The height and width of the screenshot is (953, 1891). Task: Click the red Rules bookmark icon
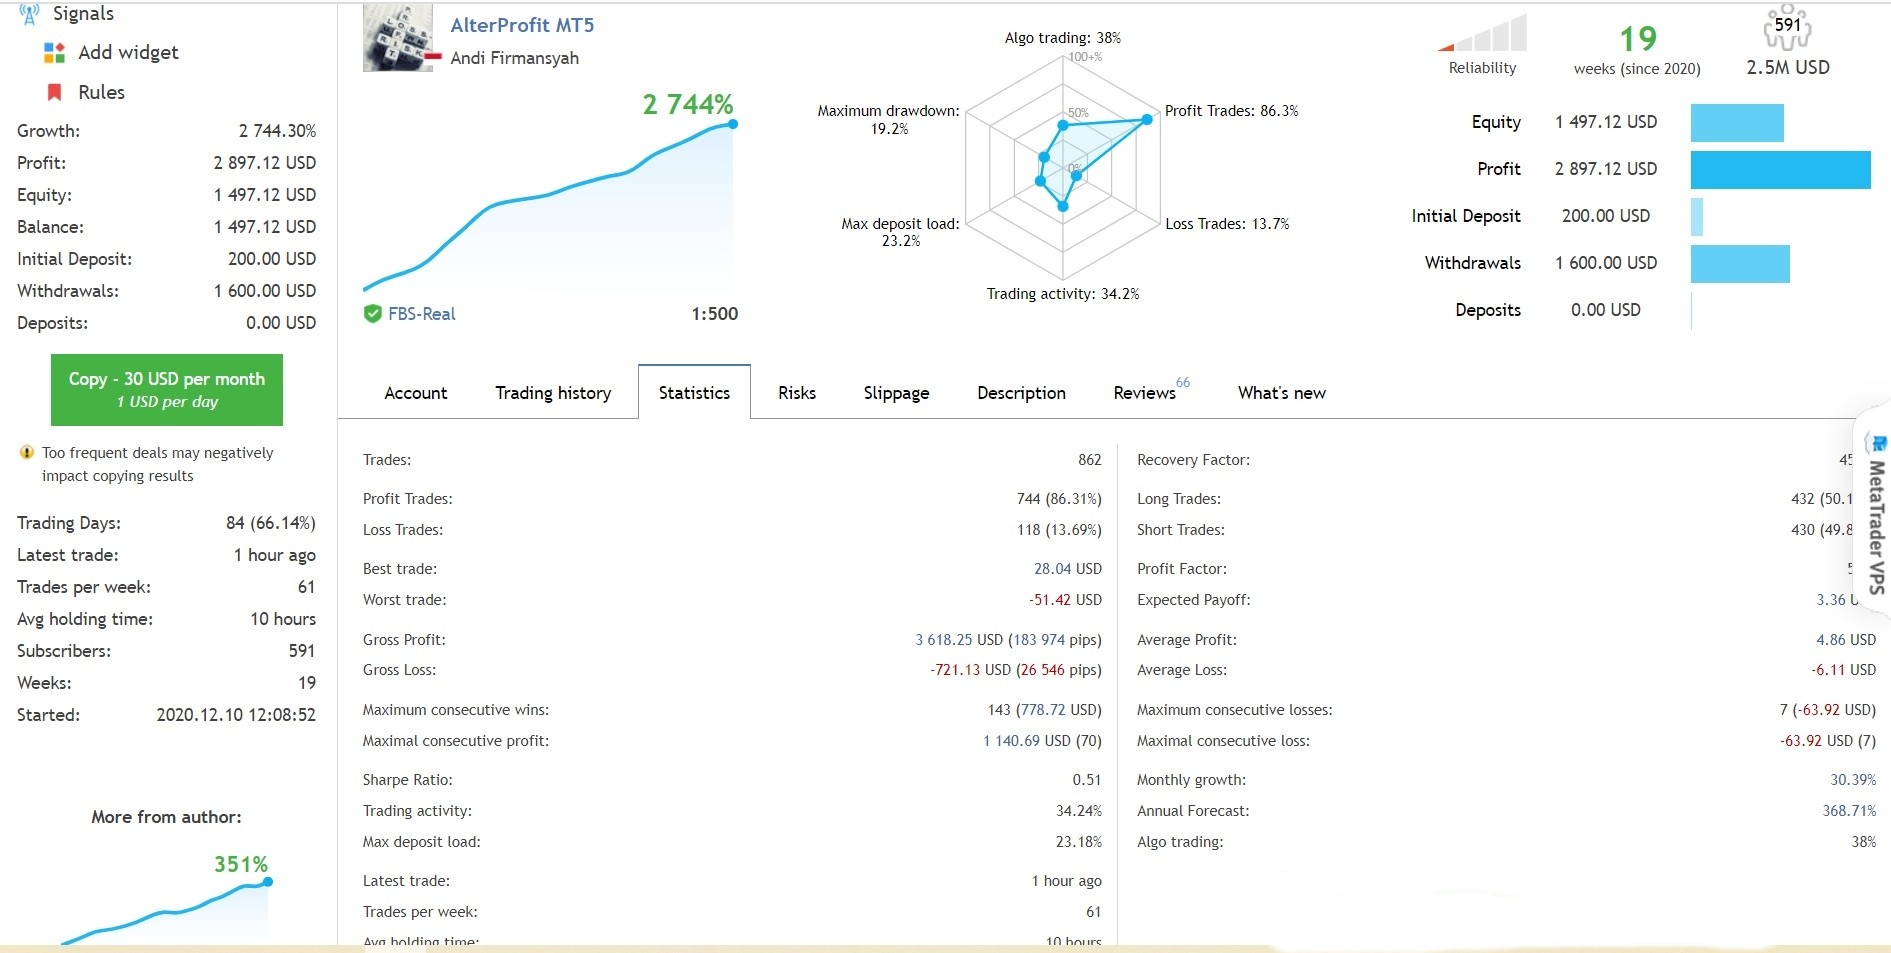tap(55, 92)
